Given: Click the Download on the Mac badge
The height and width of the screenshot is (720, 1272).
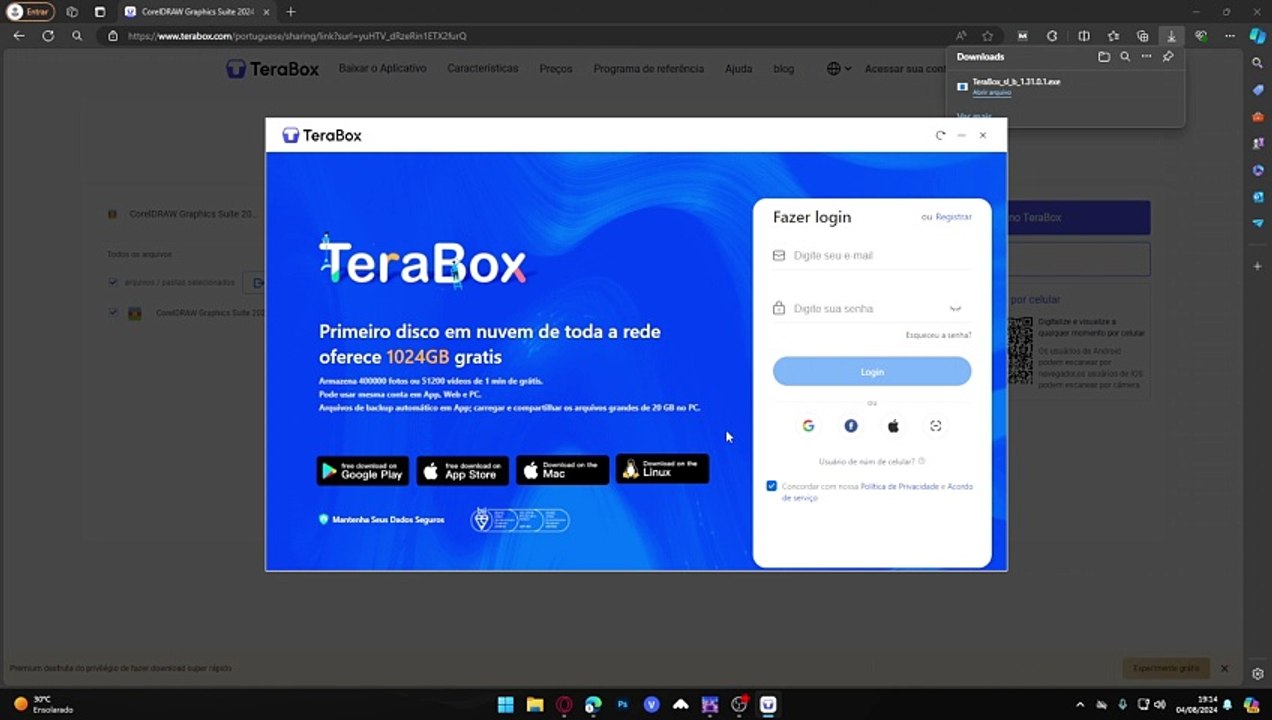Looking at the screenshot, I should [x=562, y=470].
